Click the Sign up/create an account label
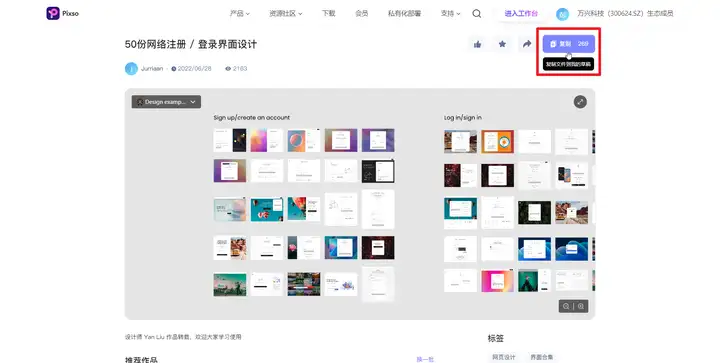This screenshot has width=720, height=363. point(252,117)
